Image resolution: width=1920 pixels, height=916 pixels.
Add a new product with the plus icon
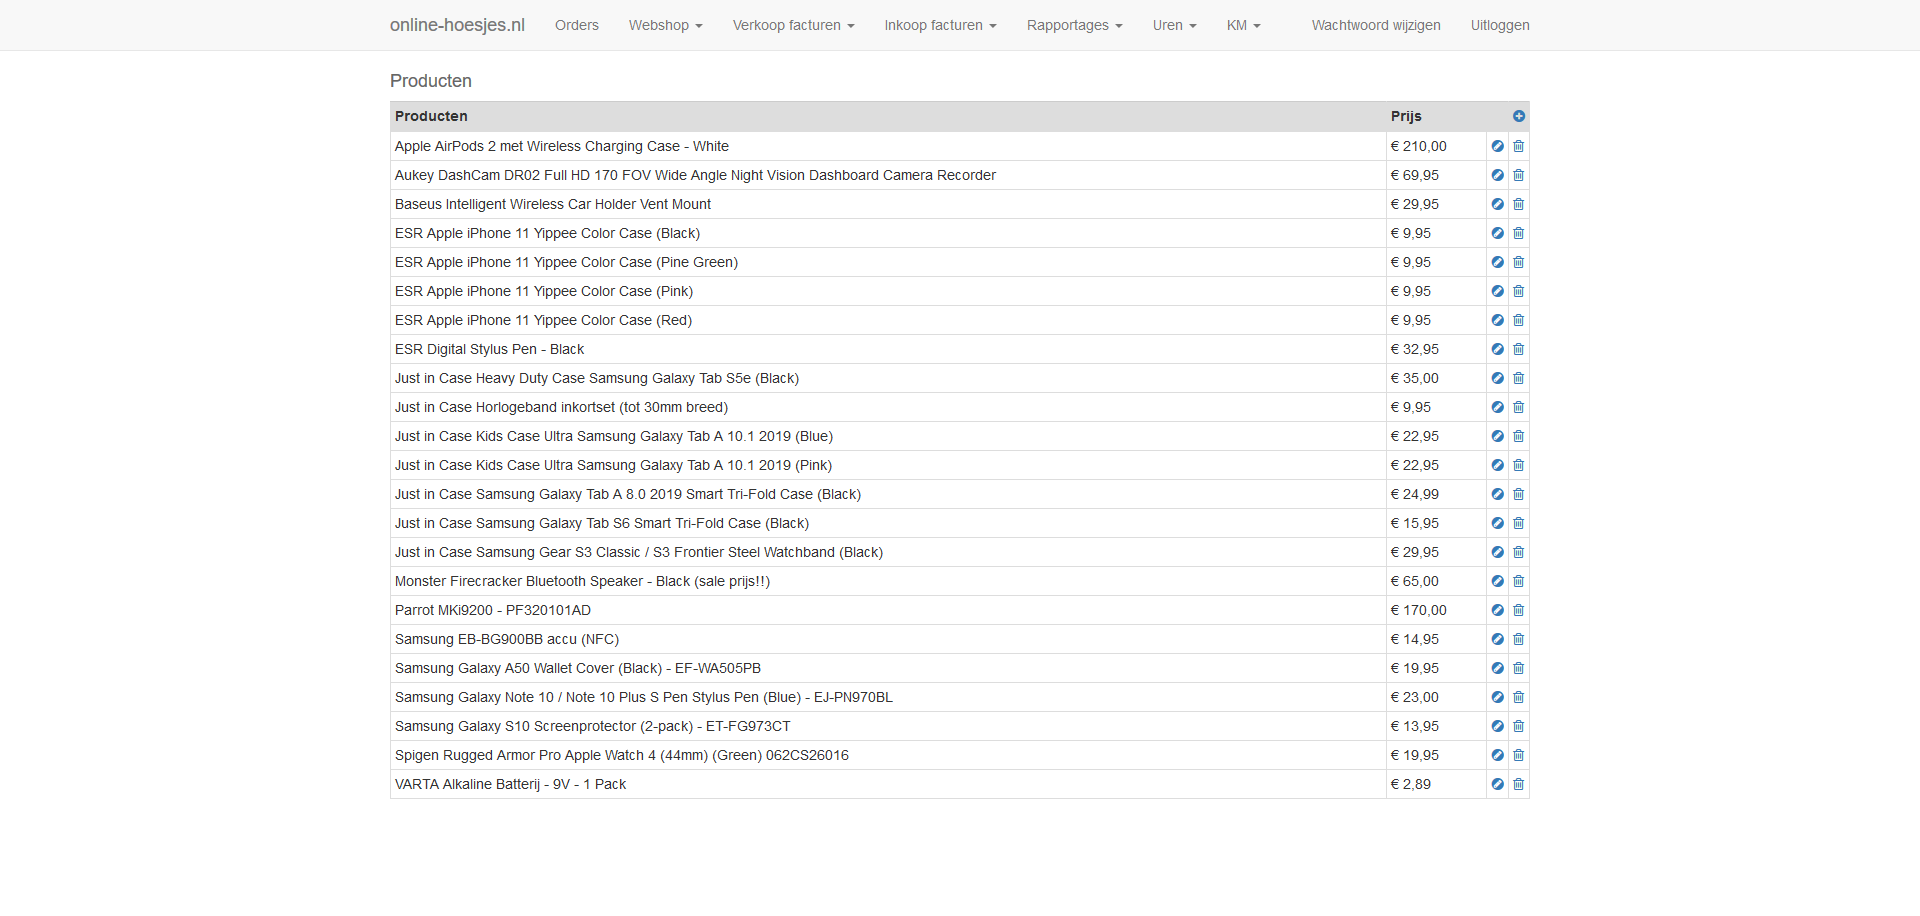[x=1519, y=116]
